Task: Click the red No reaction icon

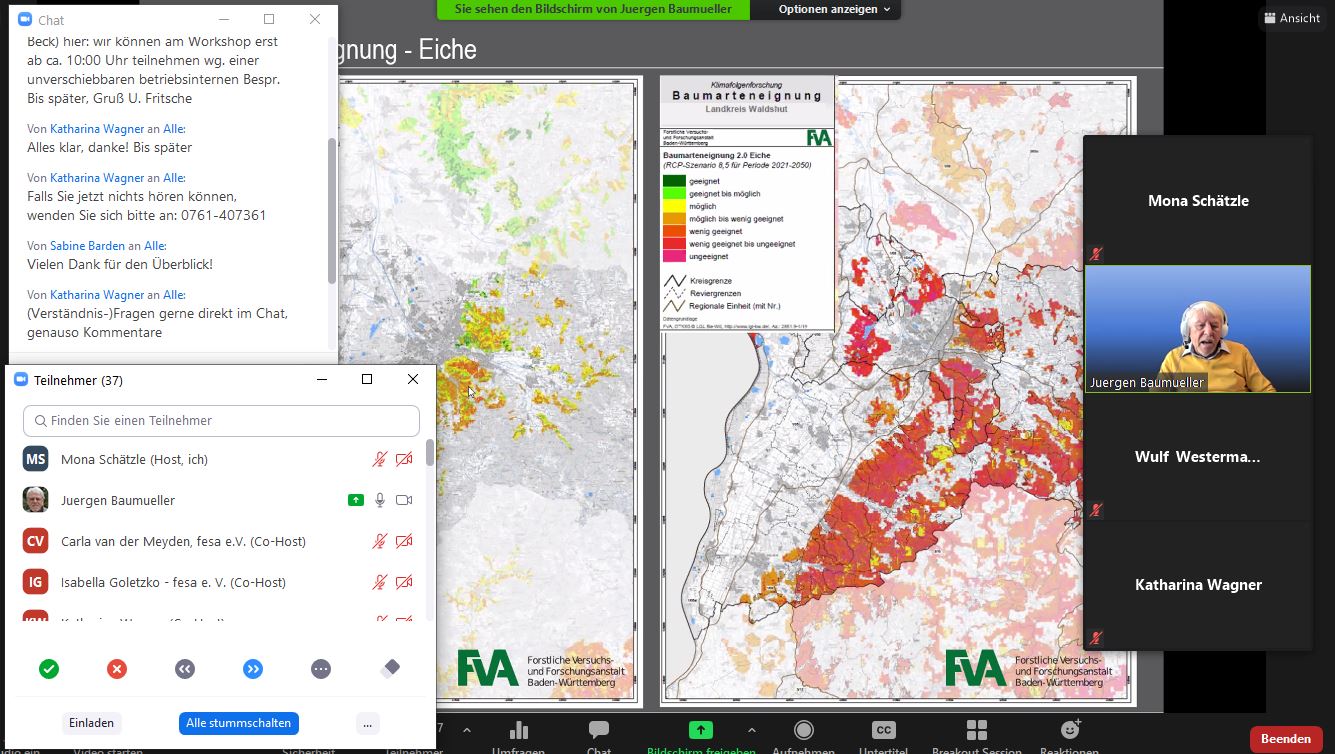Action: click(x=117, y=669)
